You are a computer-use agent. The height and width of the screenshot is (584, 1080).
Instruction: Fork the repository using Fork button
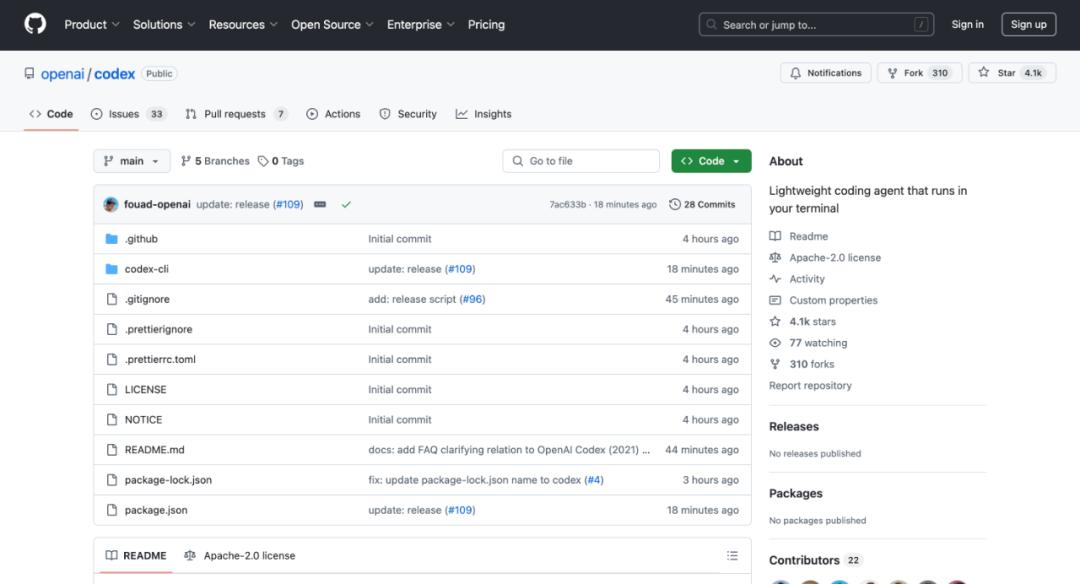click(919, 73)
